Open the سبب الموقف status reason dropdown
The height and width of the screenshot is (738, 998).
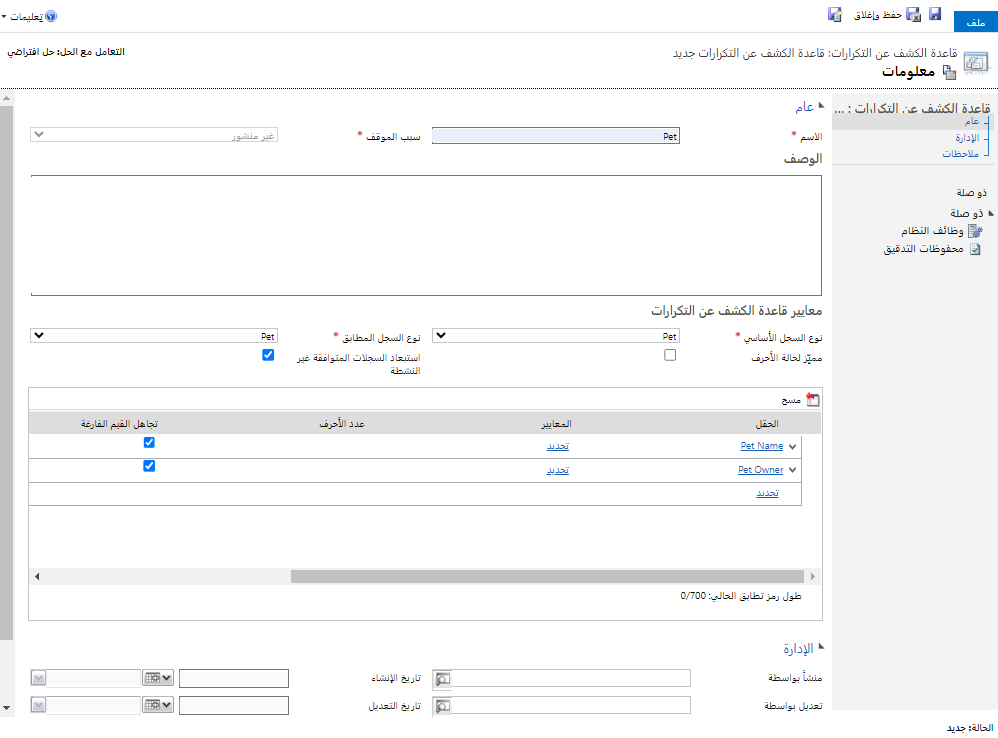click(x=154, y=135)
